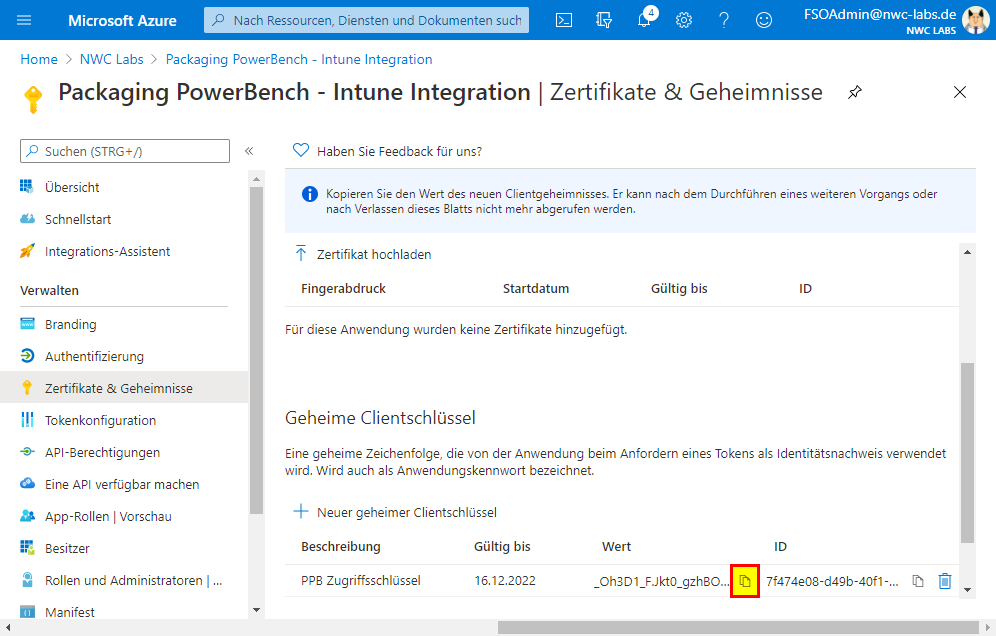Copy the client secret value
The image size is (996, 636).
tap(745, 581)
